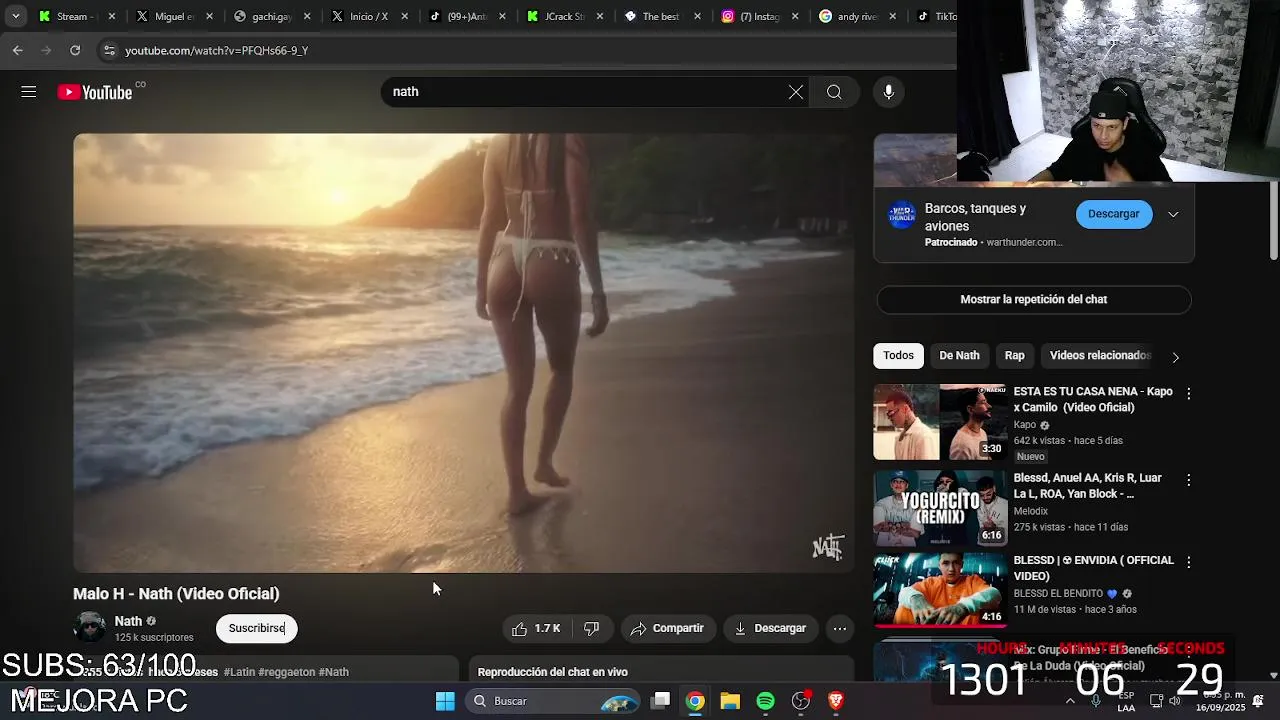Open Task View in the taskbar
Viewport: 1280px width, 720px height.
click(660, 701)
